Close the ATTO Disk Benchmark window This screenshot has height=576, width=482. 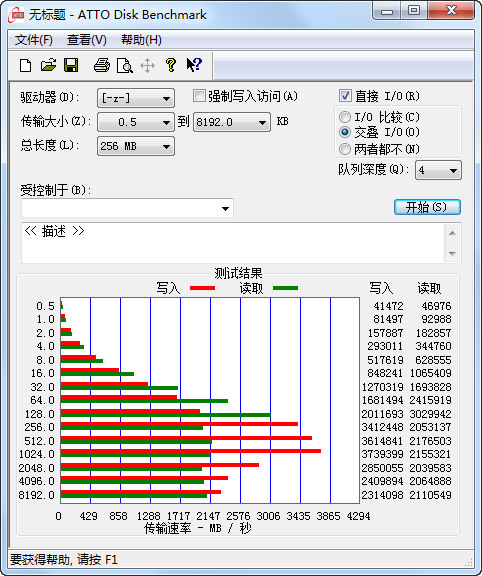coord(451,11)
